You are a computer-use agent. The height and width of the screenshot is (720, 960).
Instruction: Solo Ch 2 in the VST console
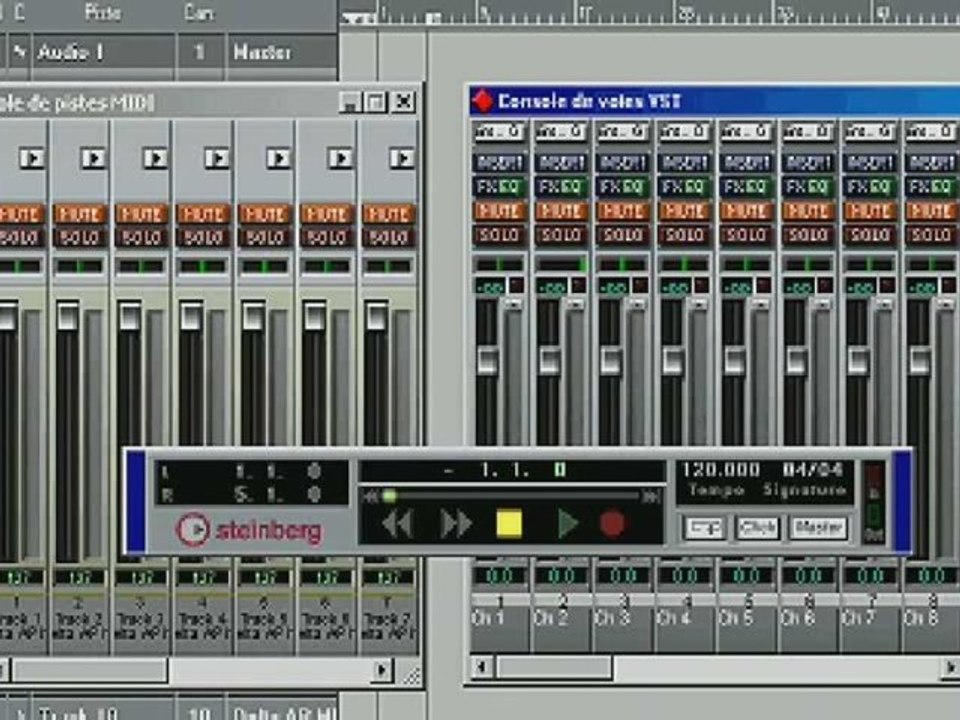point(561,234)
